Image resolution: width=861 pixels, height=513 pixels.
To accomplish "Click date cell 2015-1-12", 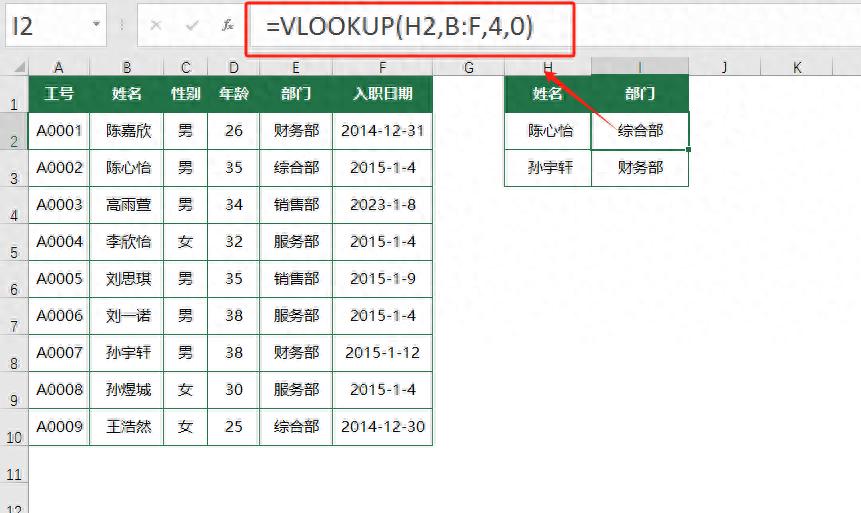I will point(382,353).
